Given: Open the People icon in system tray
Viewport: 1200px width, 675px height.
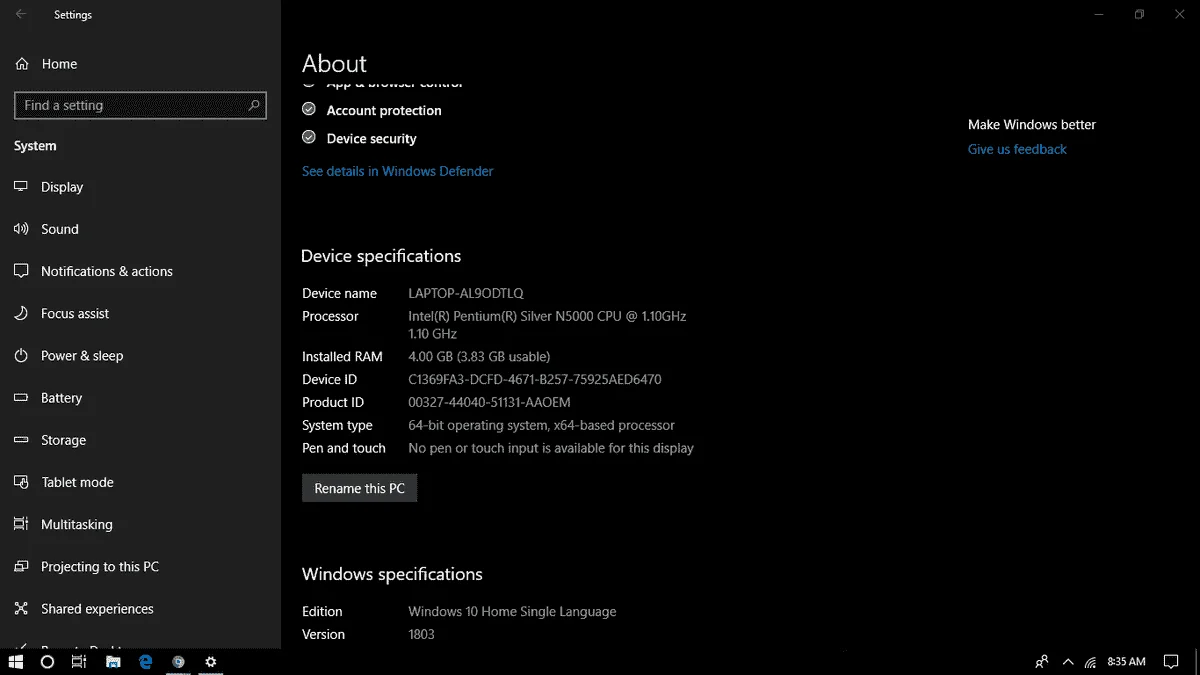Looking at the screenshot, I should [x=1042, y=662].
